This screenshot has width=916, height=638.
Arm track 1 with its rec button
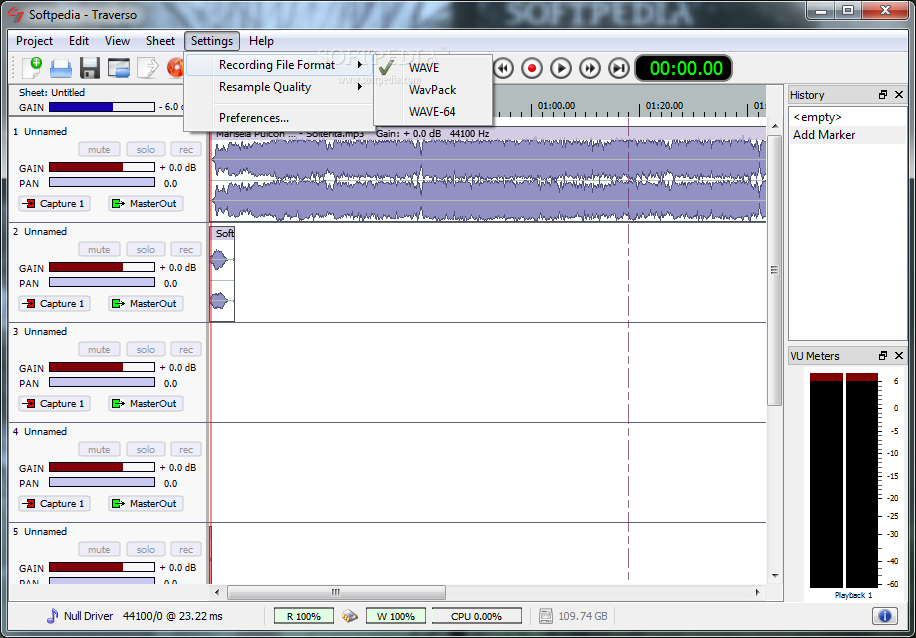[186, 150]
